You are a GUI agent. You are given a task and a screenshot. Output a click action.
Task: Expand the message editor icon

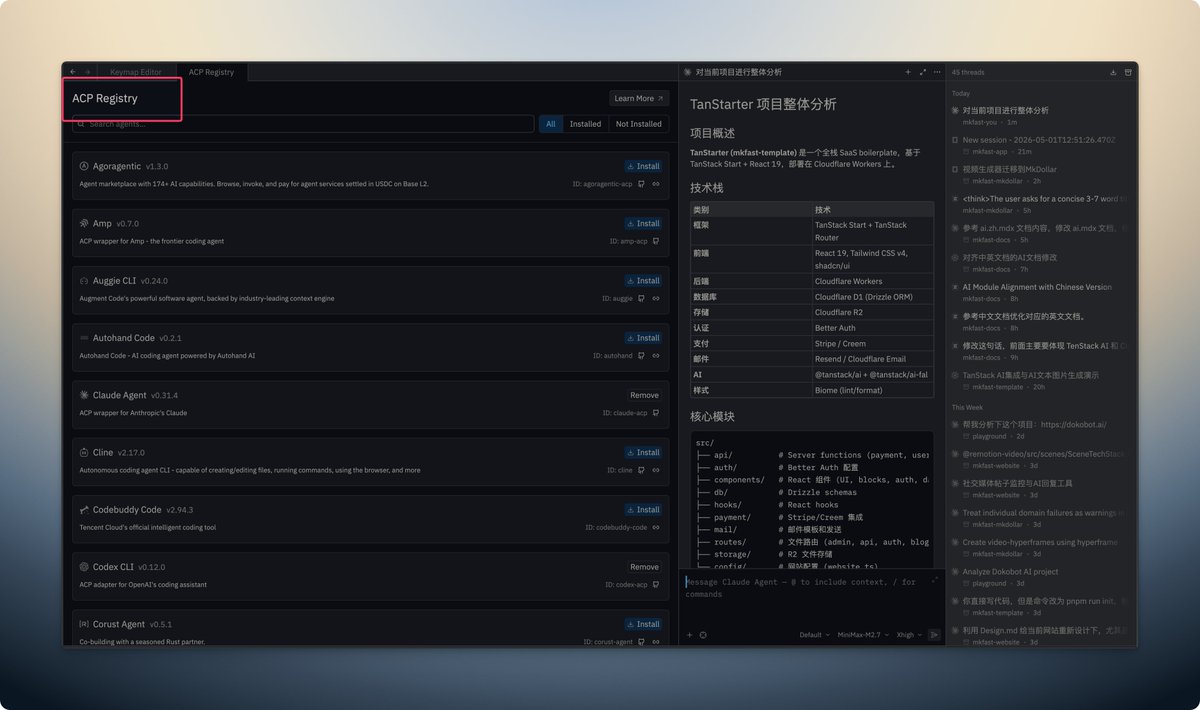935,580
